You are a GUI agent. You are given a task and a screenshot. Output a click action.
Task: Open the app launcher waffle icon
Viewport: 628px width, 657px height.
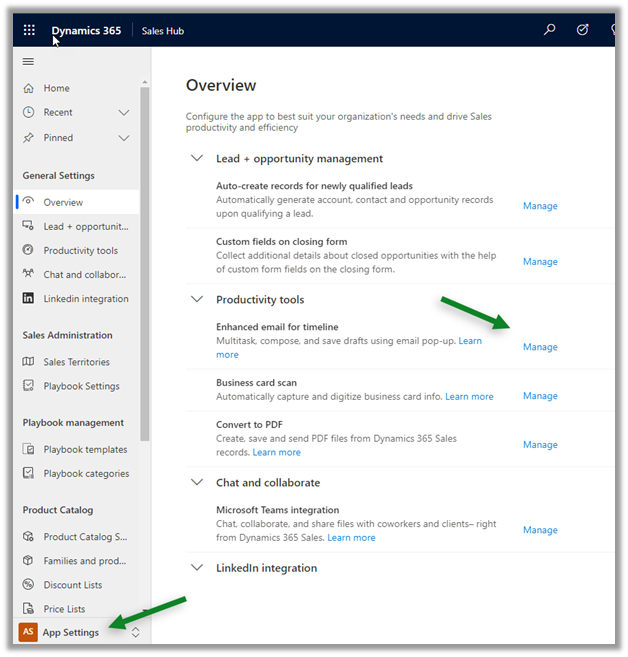click(29, 30)
